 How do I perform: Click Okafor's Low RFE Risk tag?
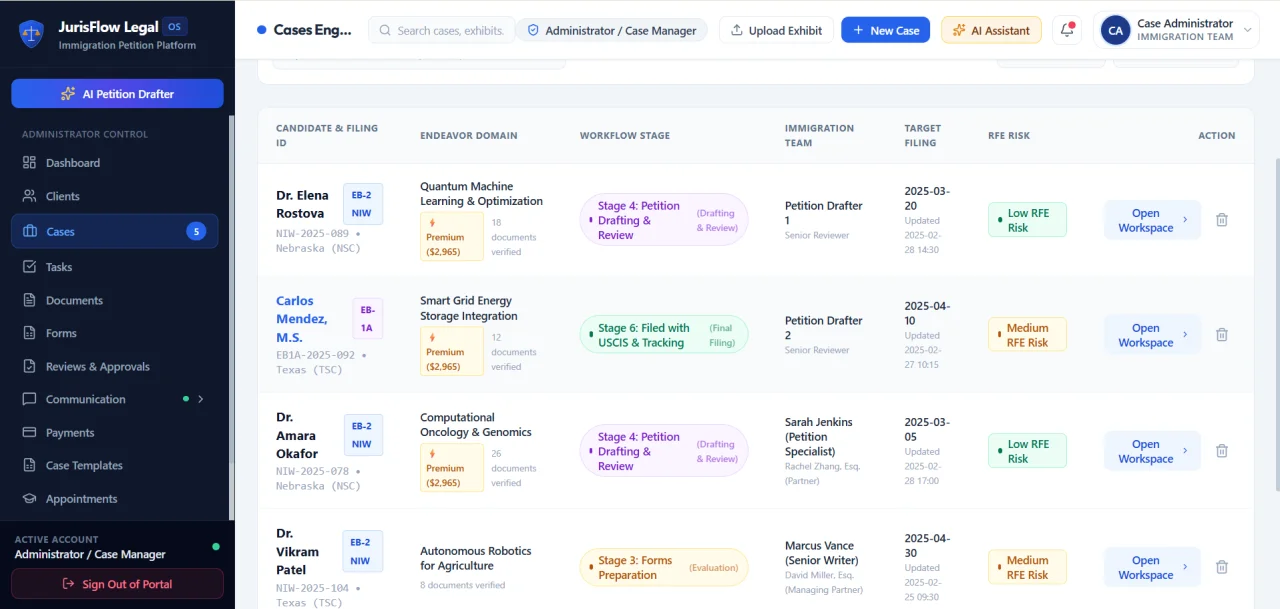pos(1027,451)
